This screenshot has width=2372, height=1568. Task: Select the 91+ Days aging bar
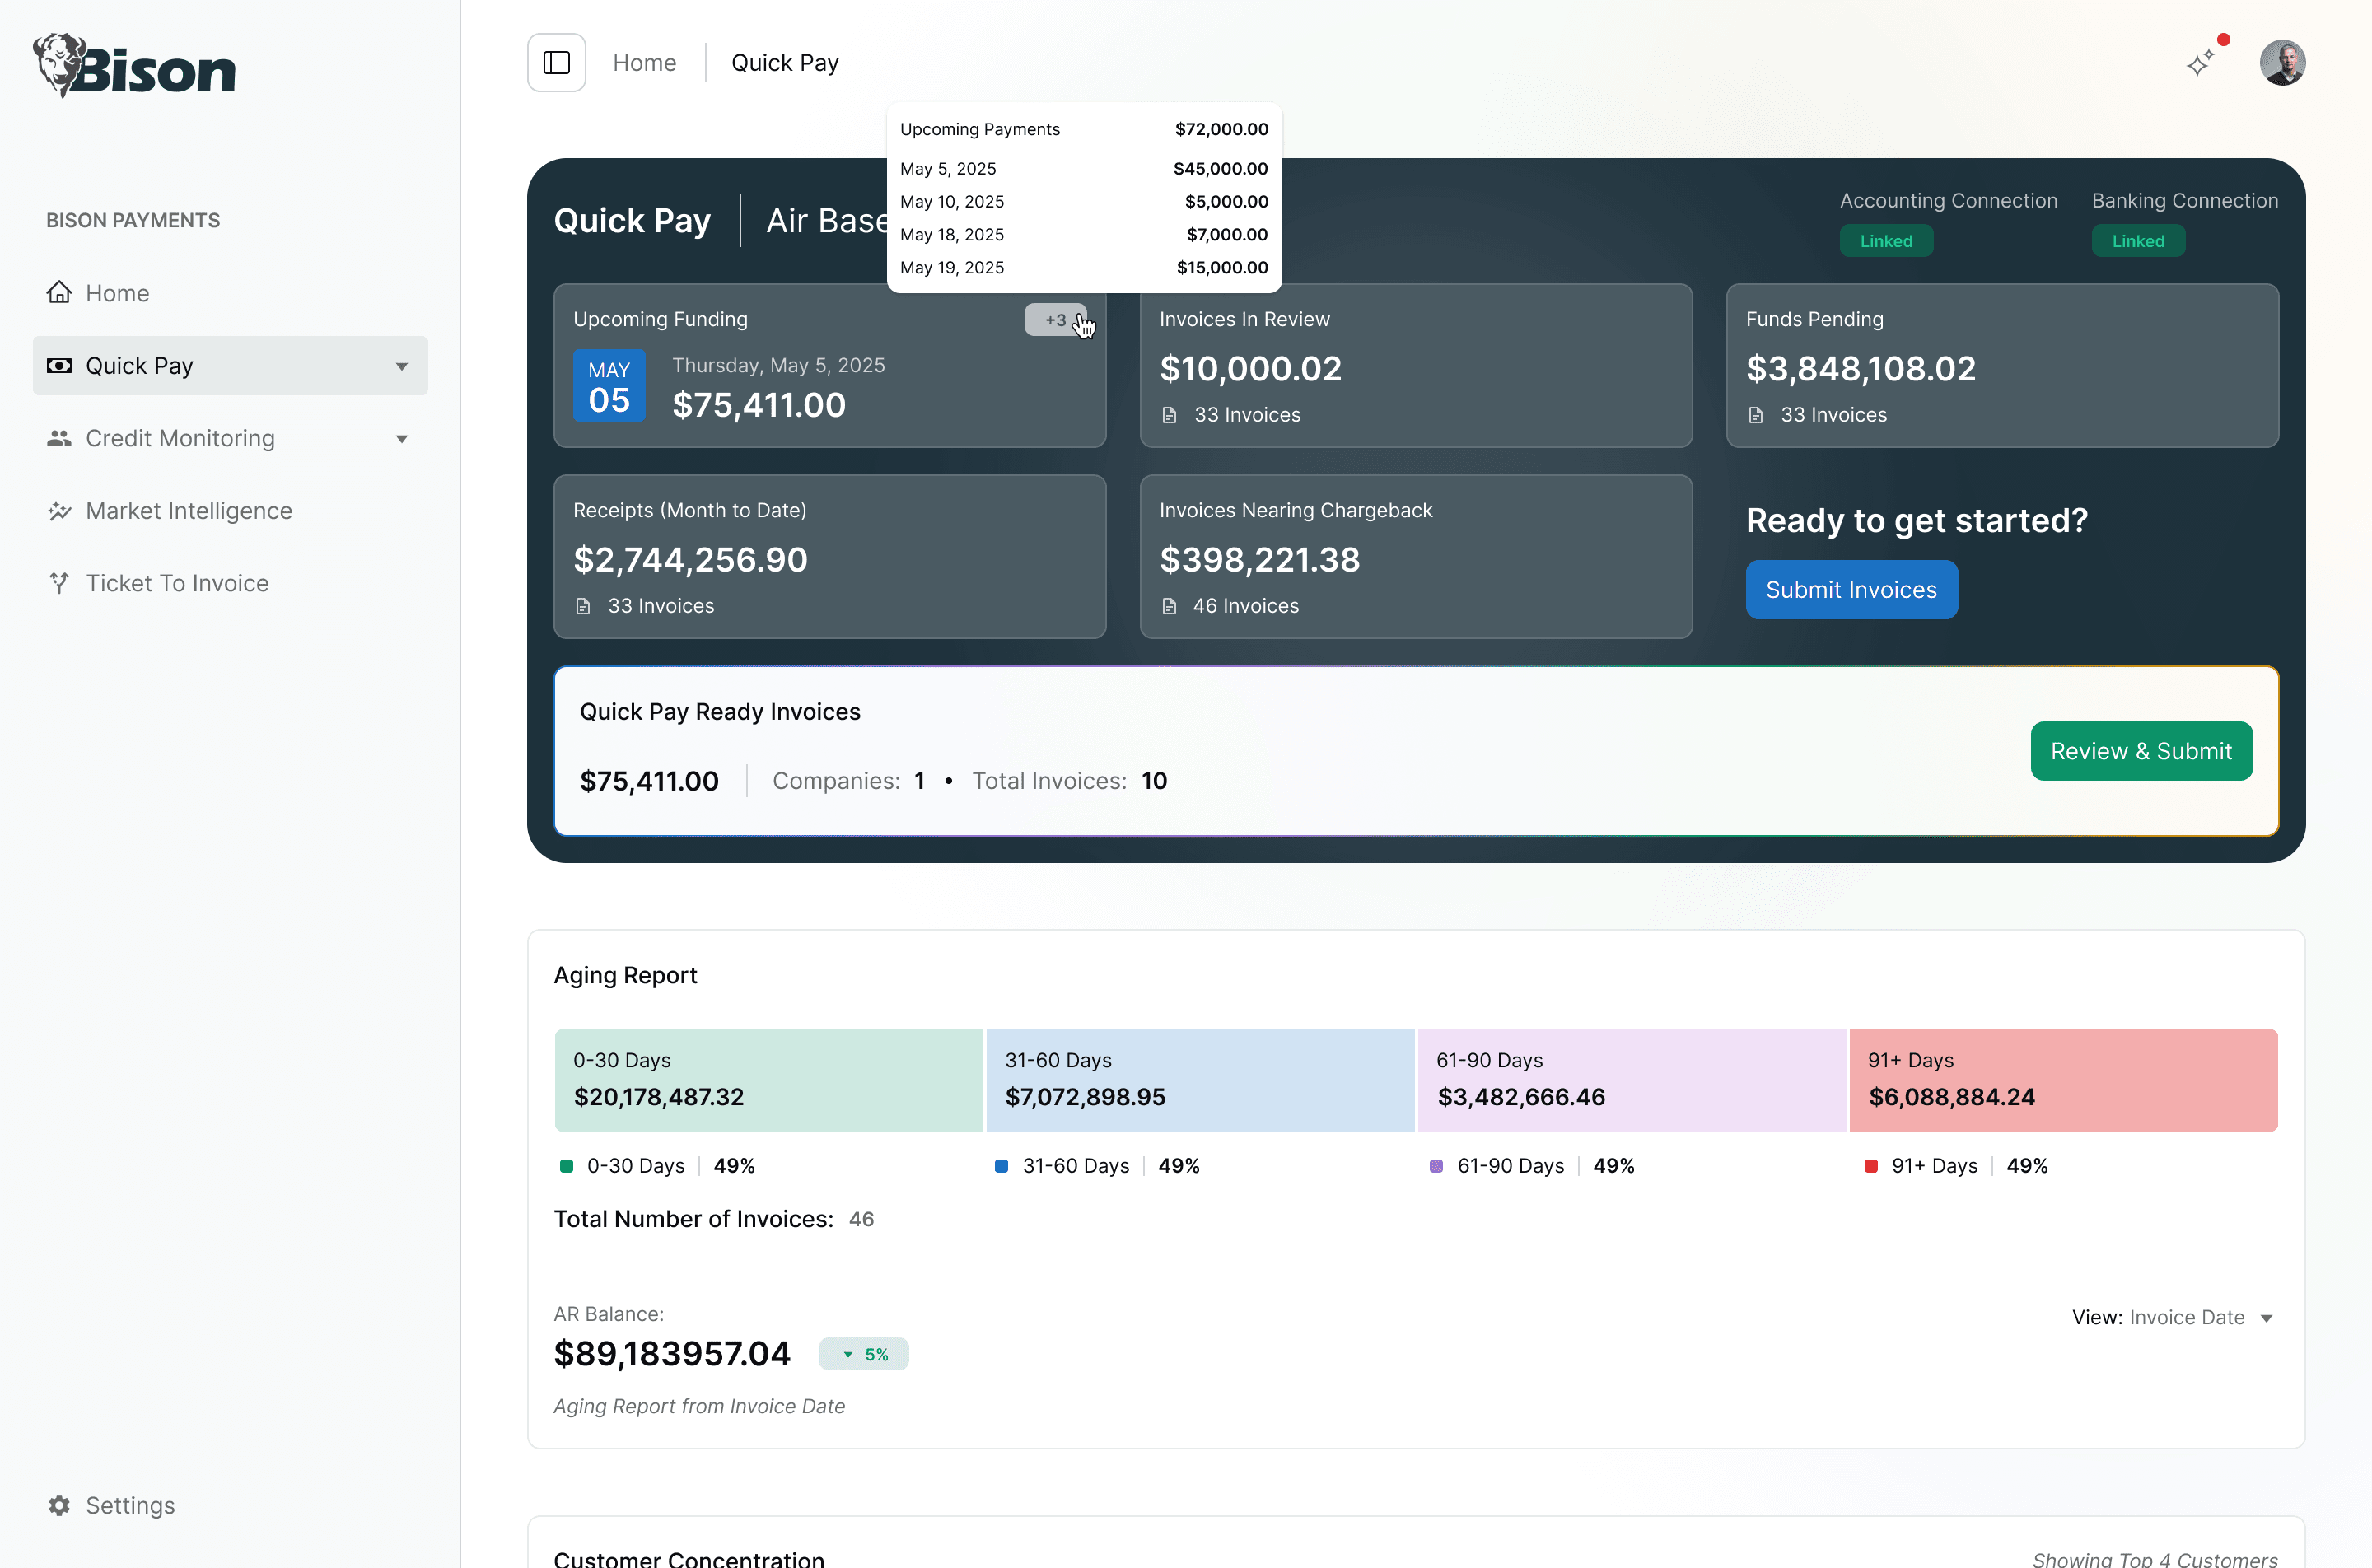2063,1080
